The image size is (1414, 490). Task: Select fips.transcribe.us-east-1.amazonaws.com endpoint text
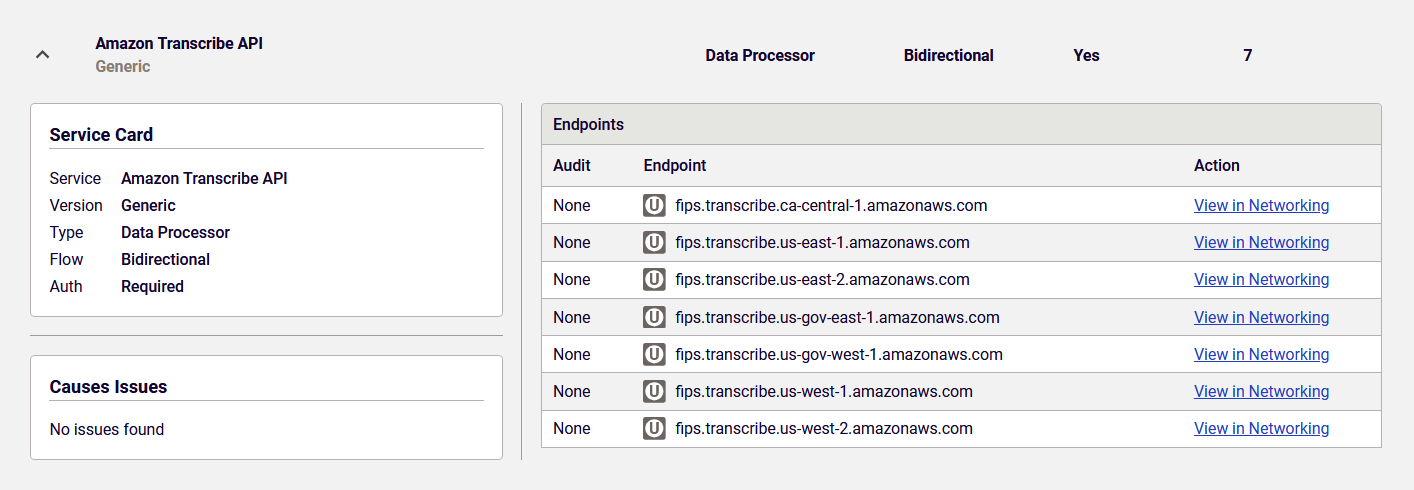822,243
